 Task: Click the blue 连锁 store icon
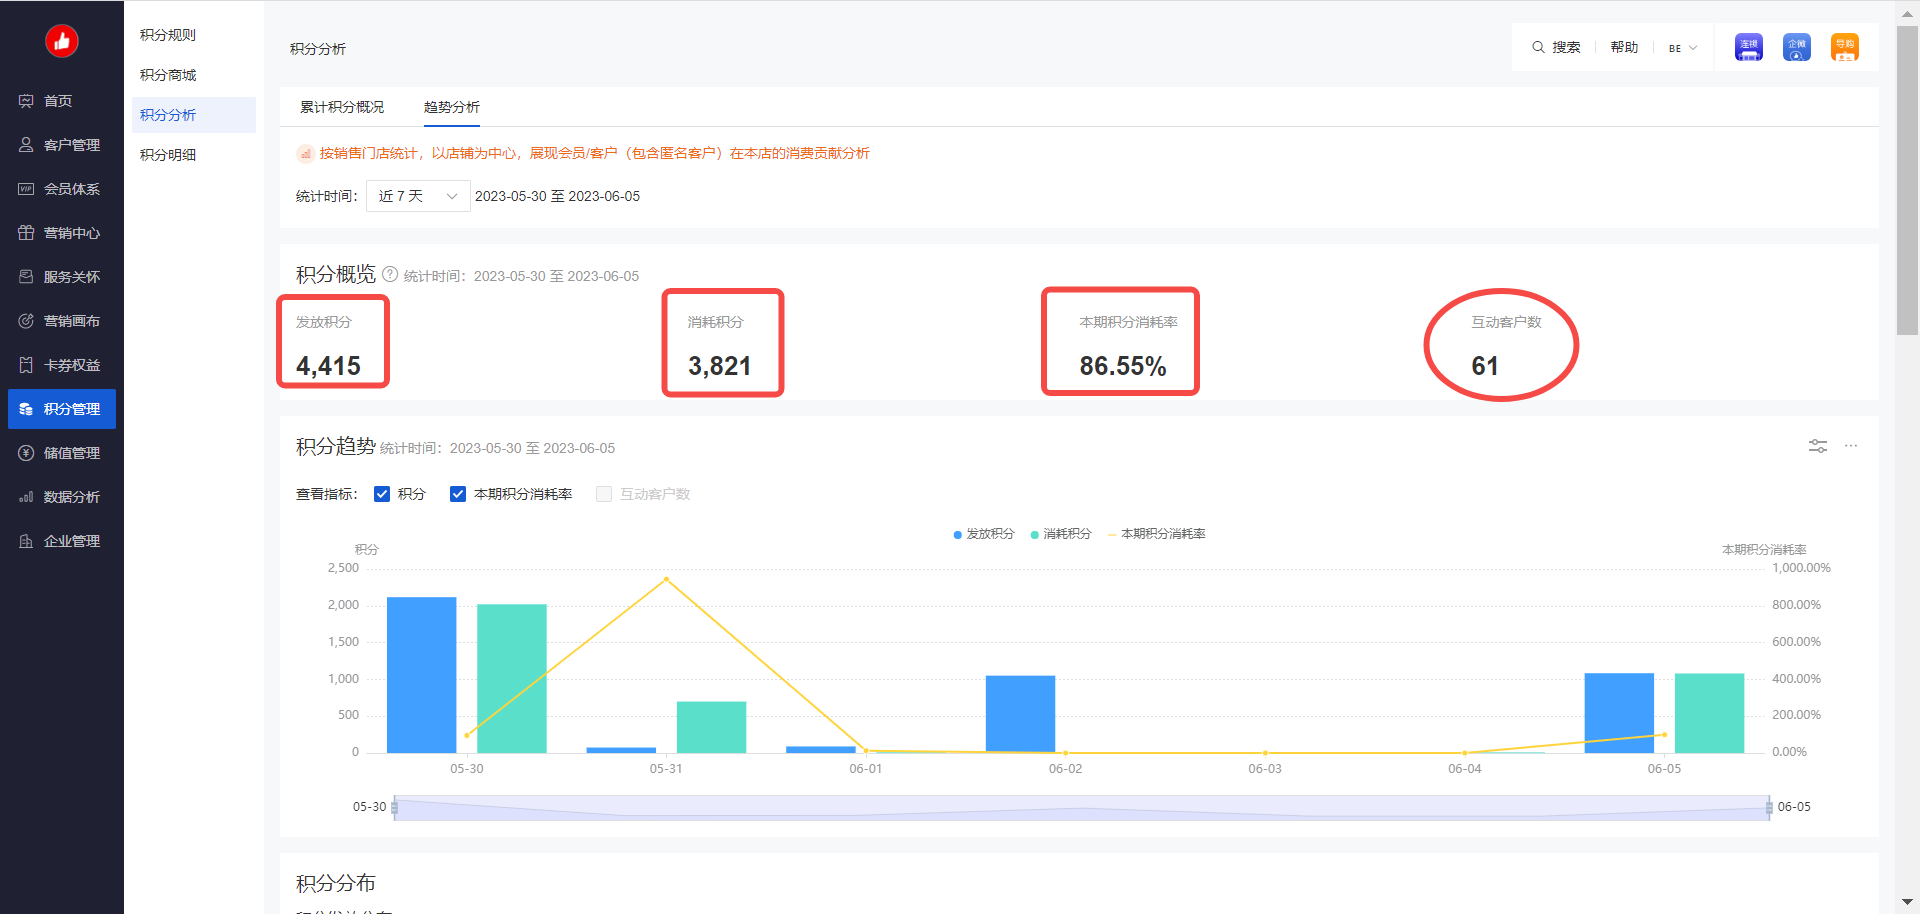1748,47
